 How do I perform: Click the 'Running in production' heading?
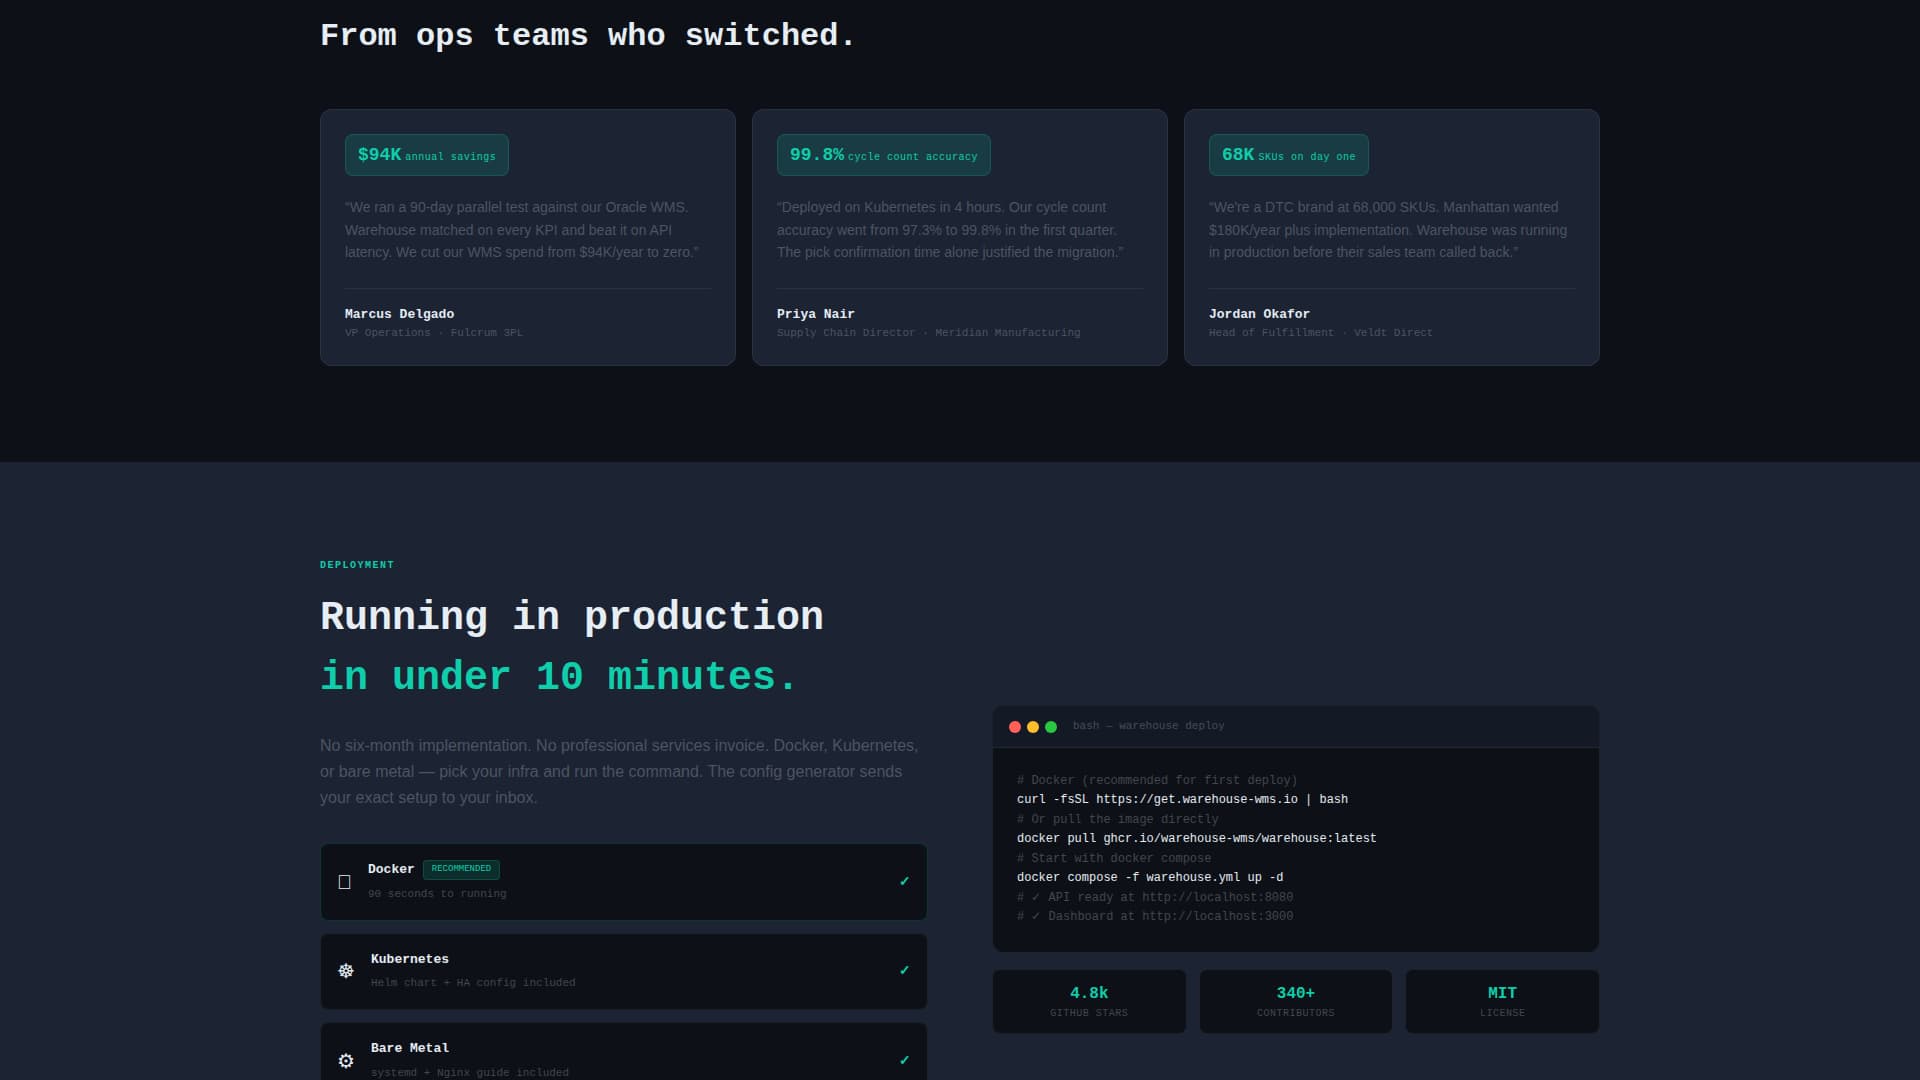click(572, 616)
